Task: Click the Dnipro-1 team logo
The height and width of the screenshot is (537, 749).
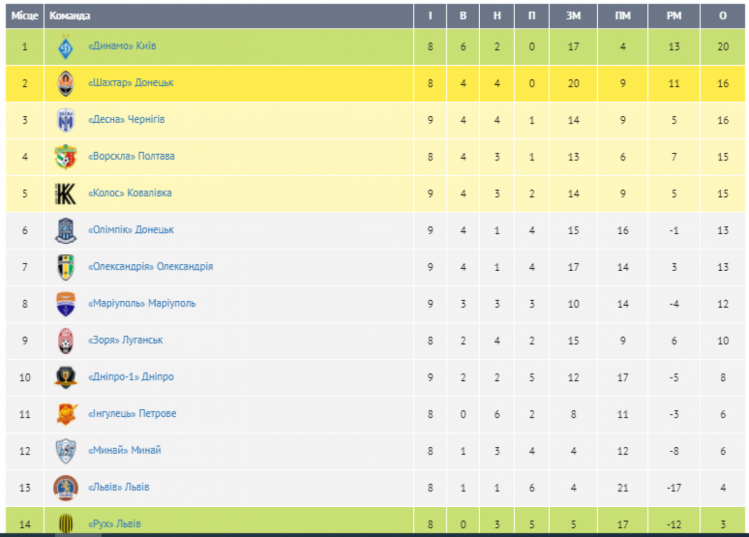Action: pos(66,377)
